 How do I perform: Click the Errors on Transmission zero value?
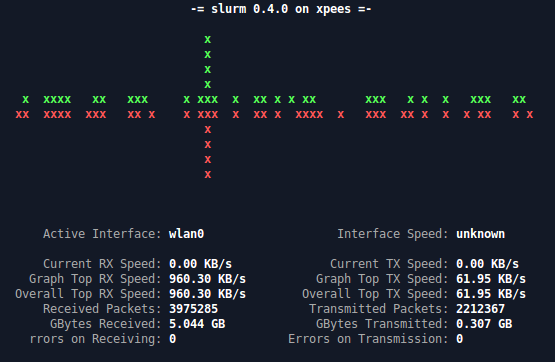459,339
